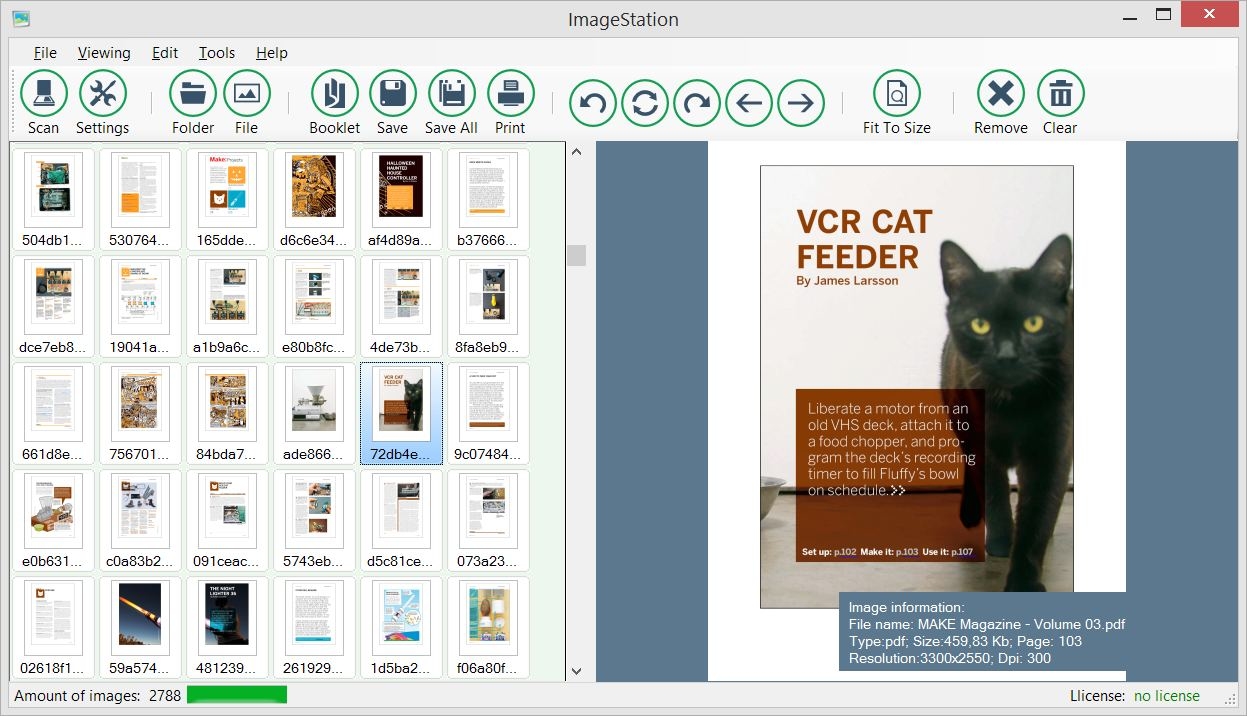Select thumbnail 091ceac...
The image size is (1247, 716).
coord(227,521)
